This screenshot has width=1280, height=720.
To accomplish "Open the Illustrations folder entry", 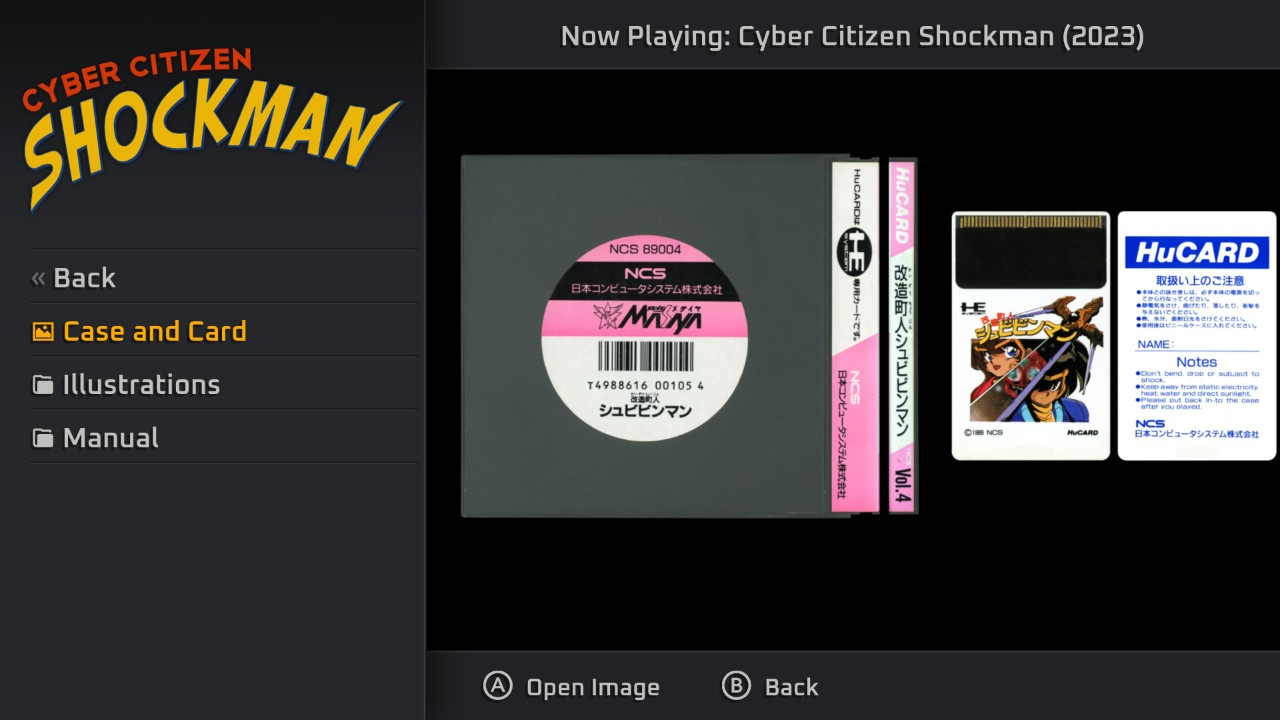I will click(x=223, y=384).
